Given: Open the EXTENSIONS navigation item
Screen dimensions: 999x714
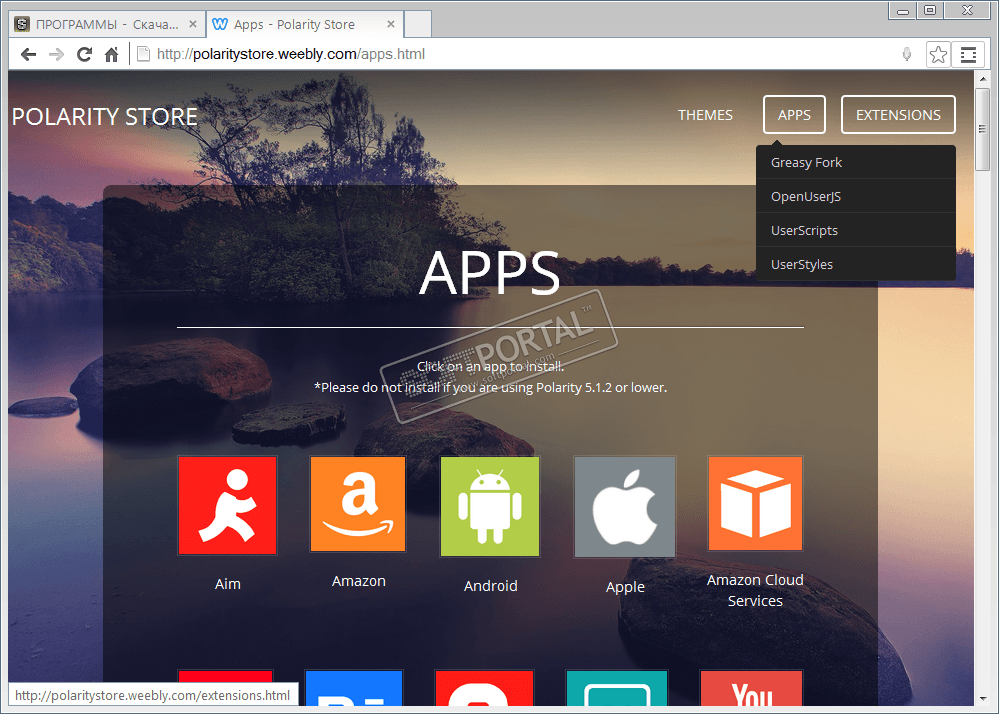Looking at the screenshot, I should [898, 115].
